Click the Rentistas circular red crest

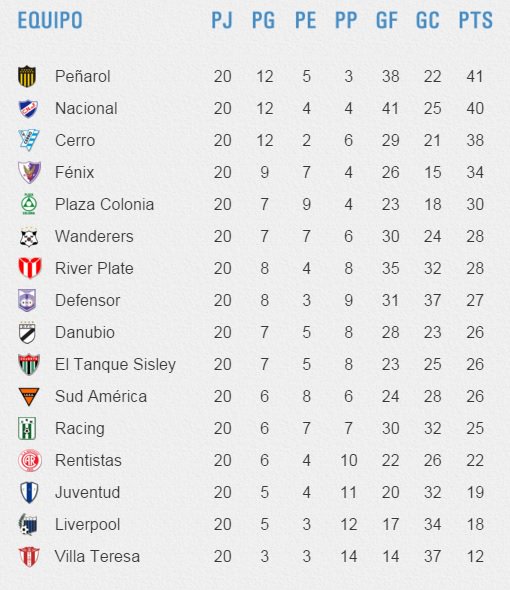click(29, 461)
